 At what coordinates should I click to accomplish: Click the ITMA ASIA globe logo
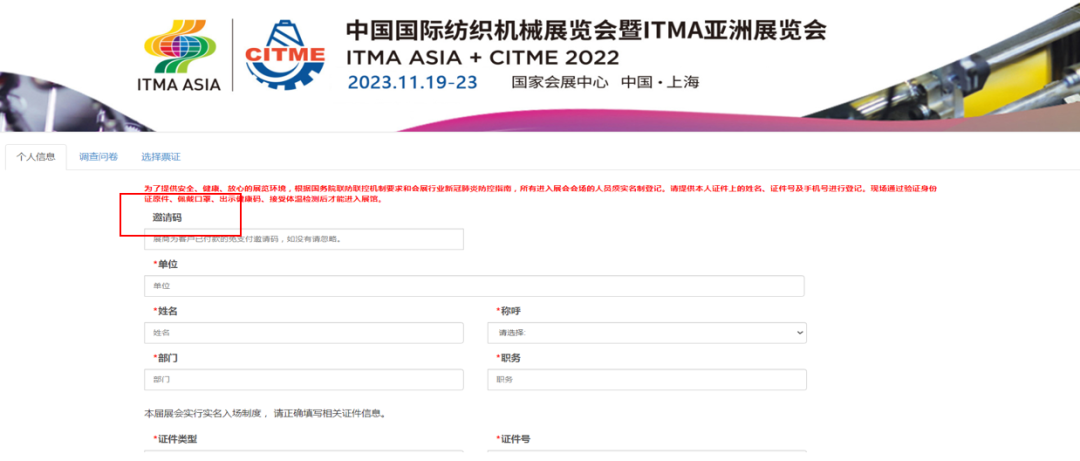179,55
